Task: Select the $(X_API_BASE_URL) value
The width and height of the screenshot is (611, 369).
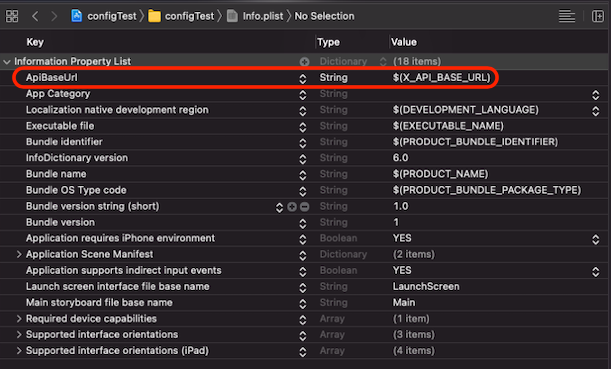Action: pos(441,78)
